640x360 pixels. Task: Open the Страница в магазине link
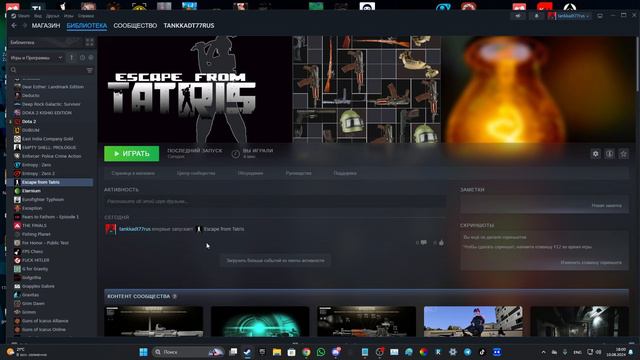click(x=133, y=173)
